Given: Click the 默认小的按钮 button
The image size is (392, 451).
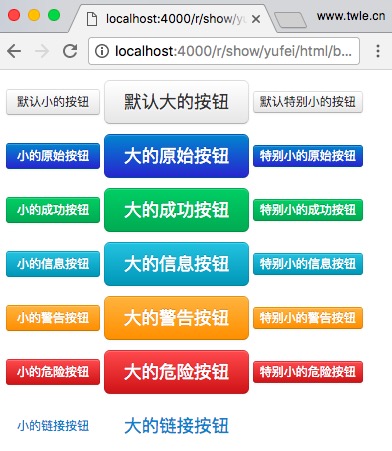Looking at the screenshot, I should pyautogui.click(x=53, y=102).
